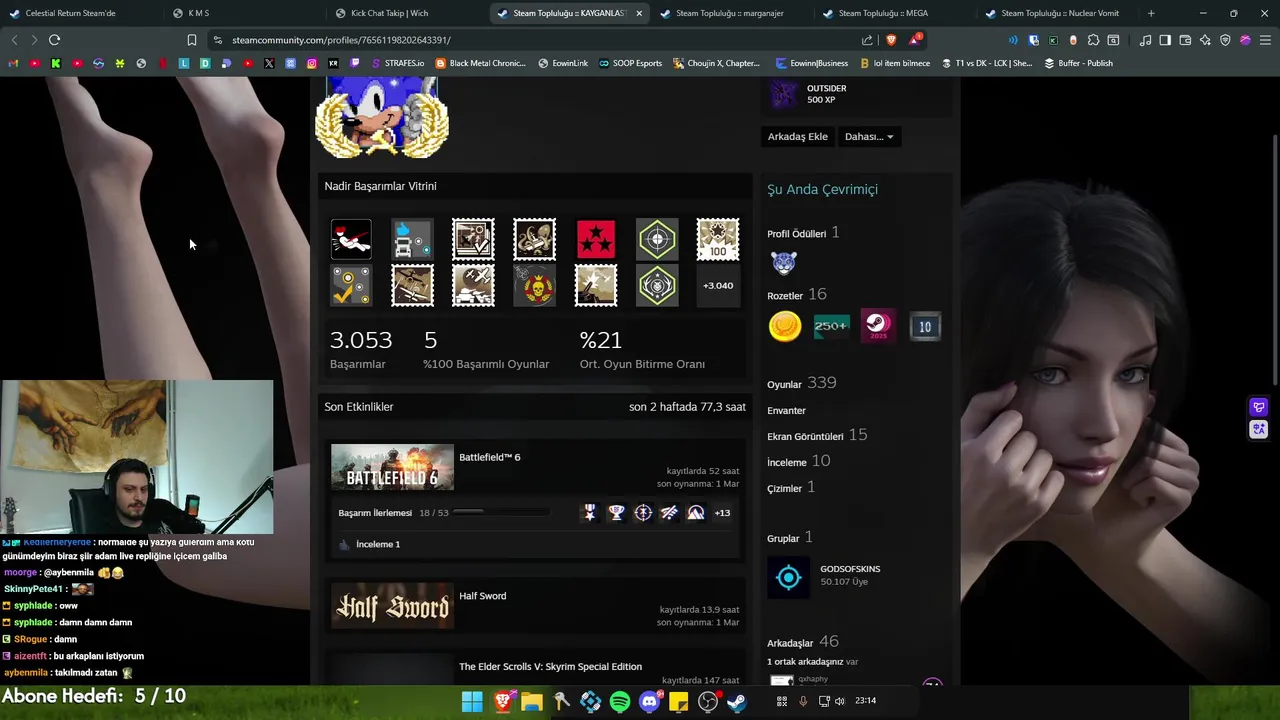Click the Arkadaş Ekle button
Viewport: 1280px width, 720px height.
(x=797, y=136)
